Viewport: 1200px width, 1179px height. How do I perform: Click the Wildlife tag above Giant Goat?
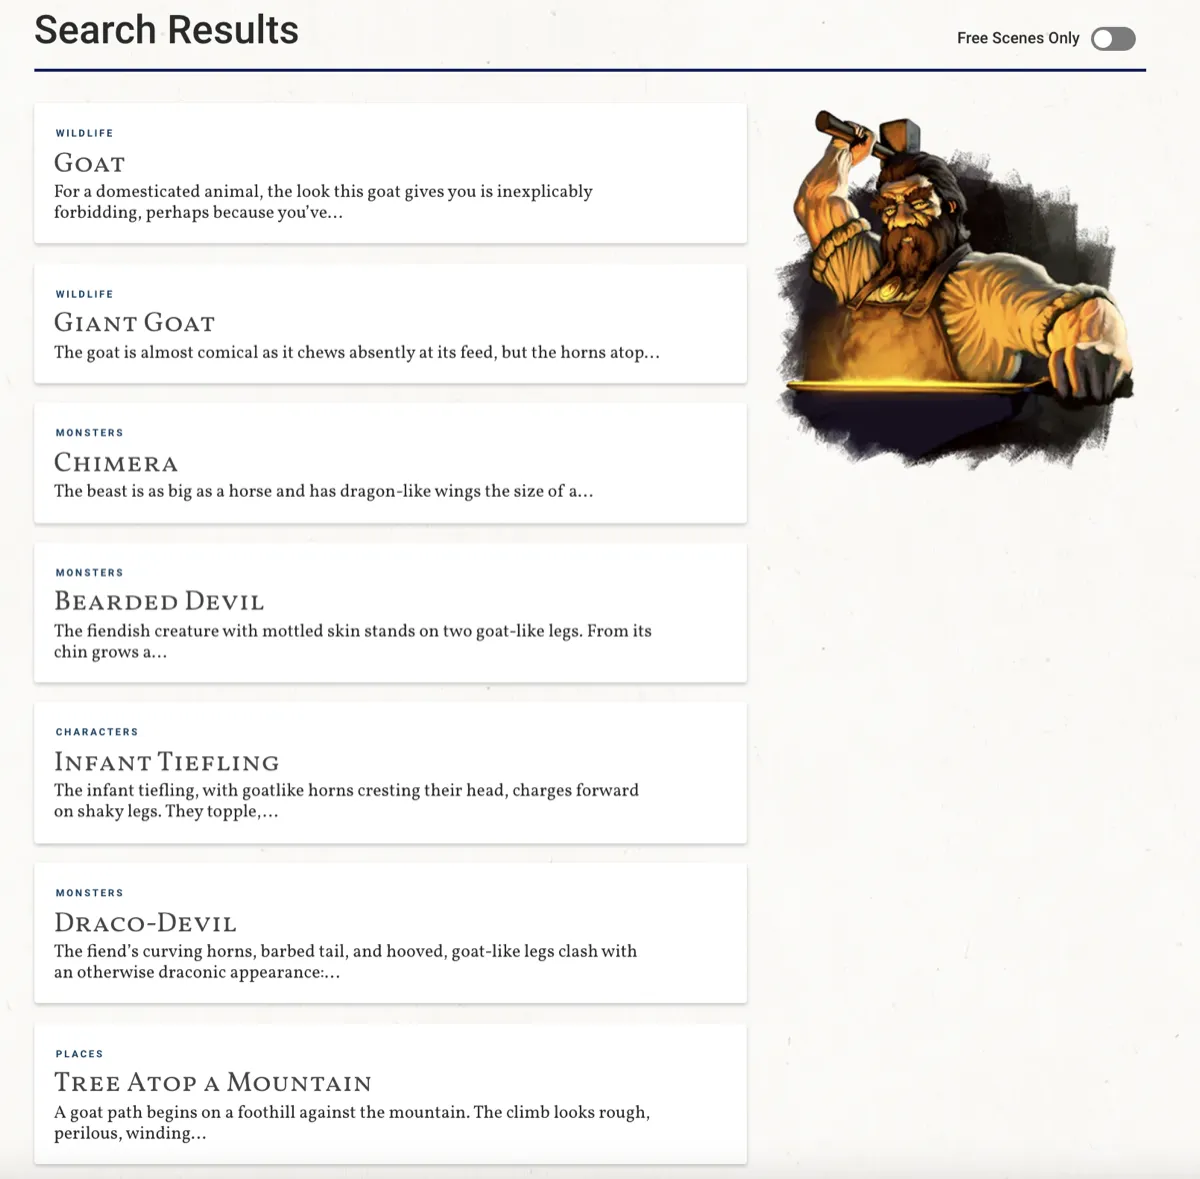84,294
